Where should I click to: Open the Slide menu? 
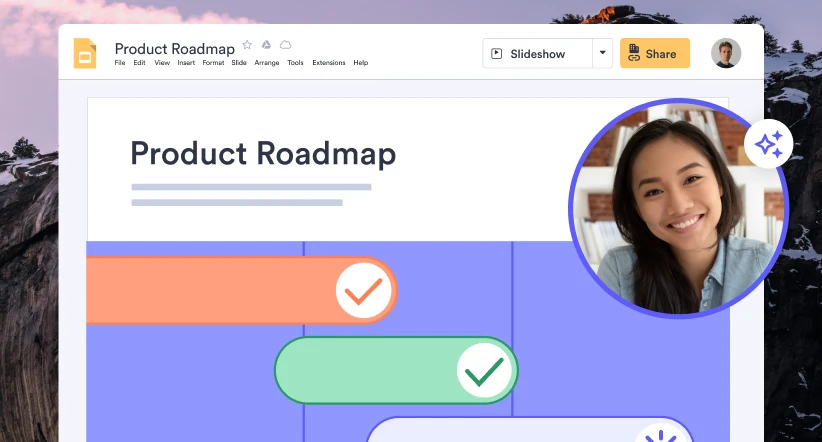pyautogui.click(x=239, y=62)
